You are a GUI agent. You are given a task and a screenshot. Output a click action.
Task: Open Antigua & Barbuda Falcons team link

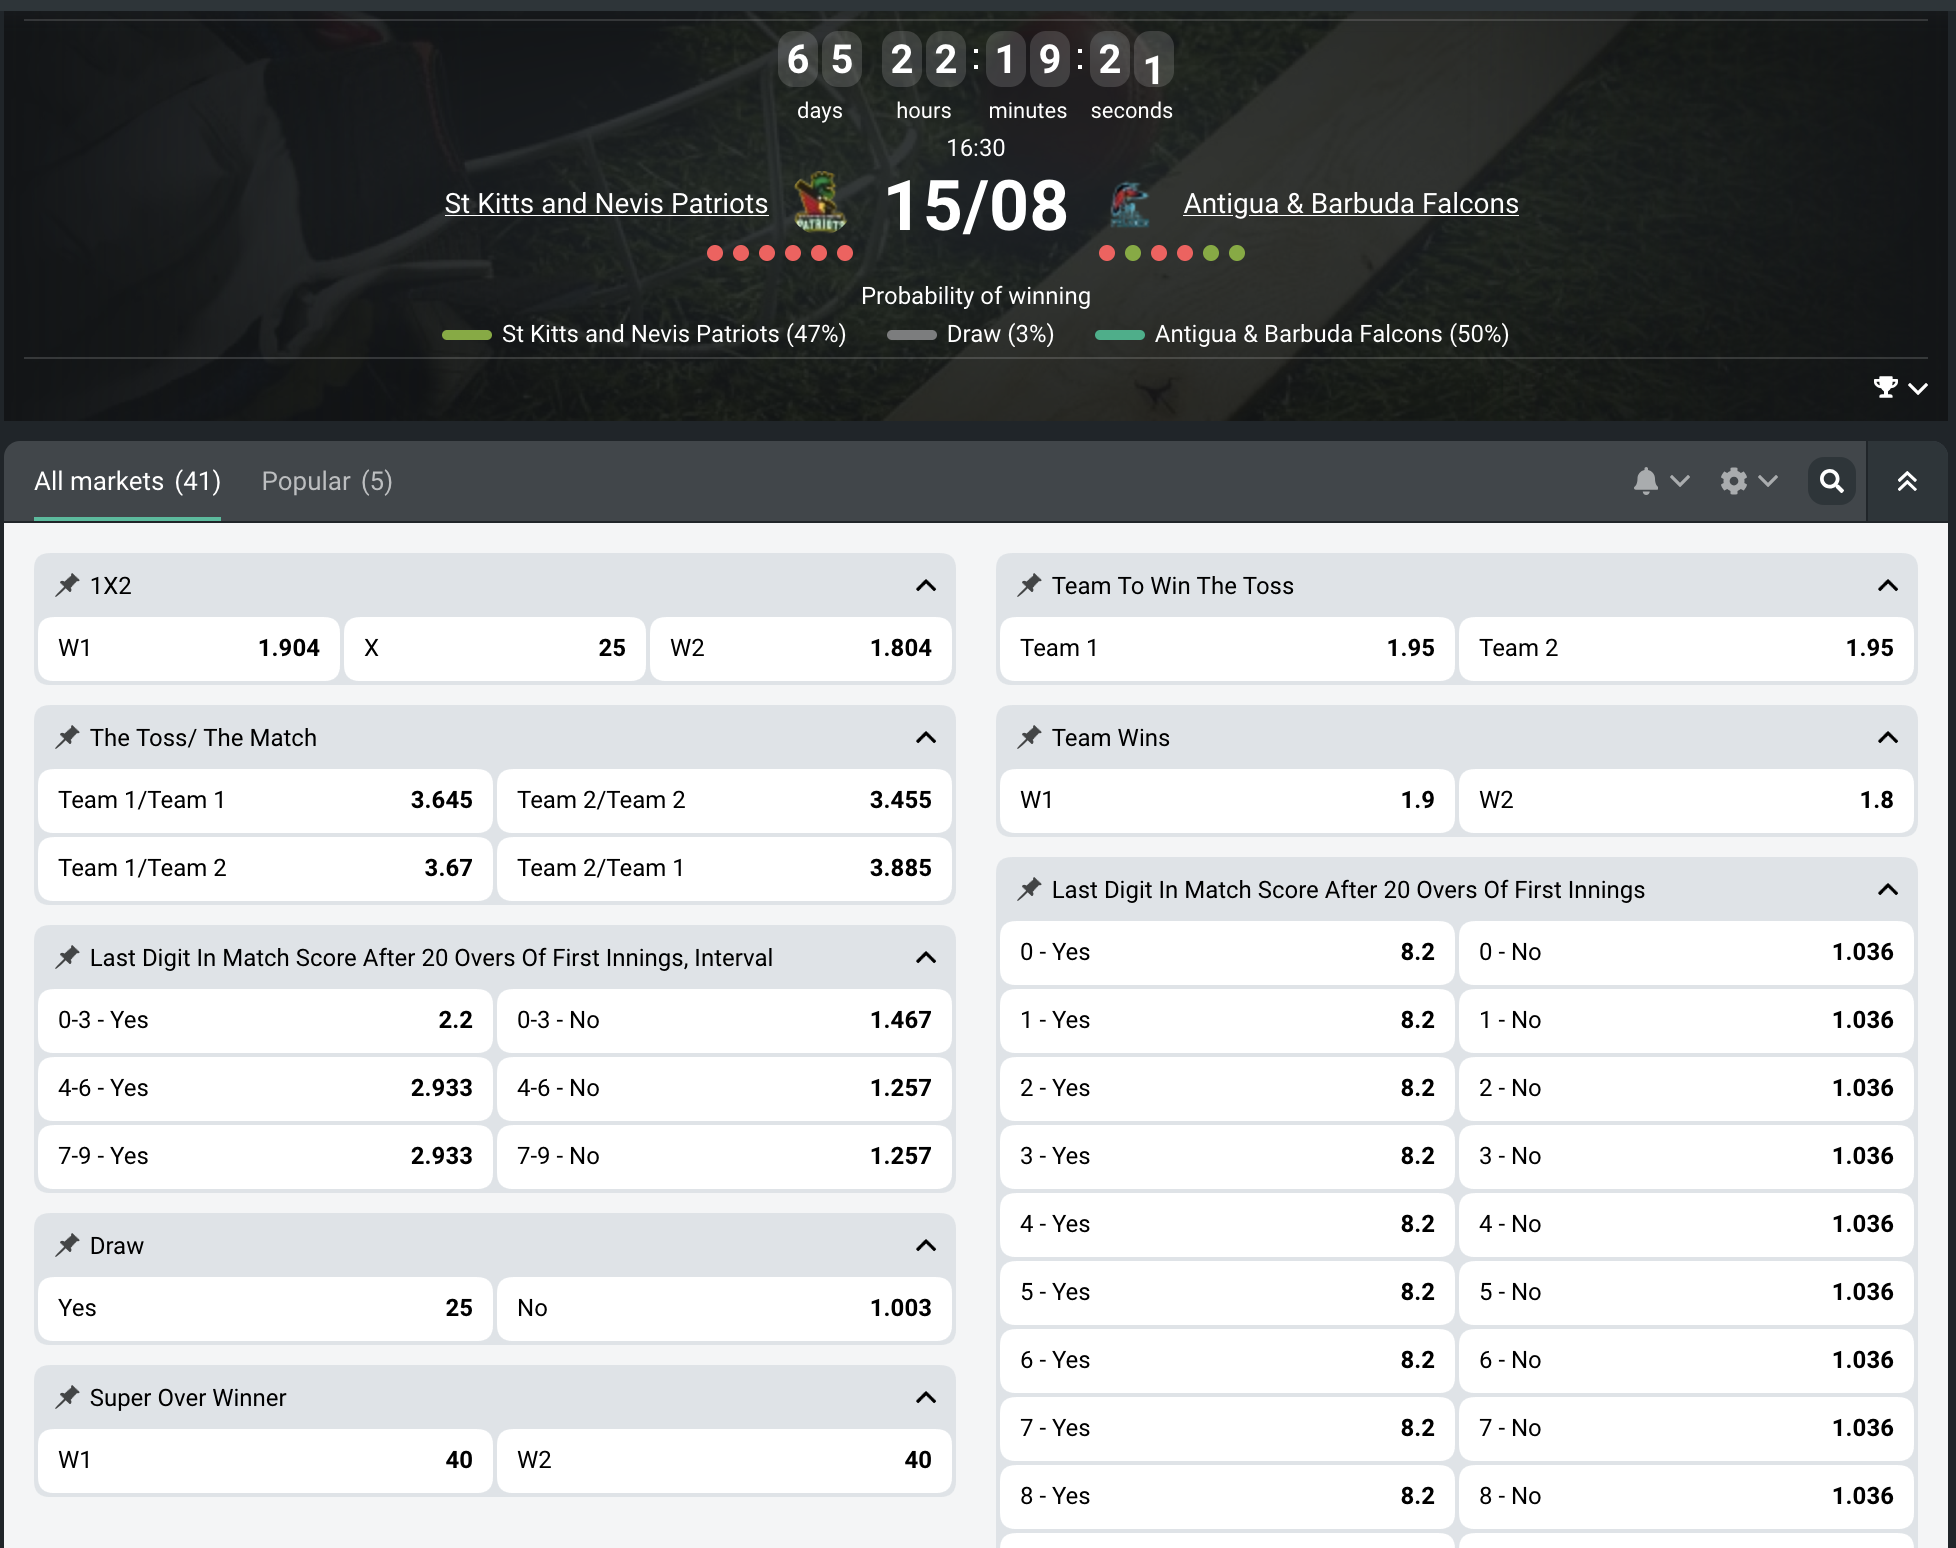[x=1350, y=203]
